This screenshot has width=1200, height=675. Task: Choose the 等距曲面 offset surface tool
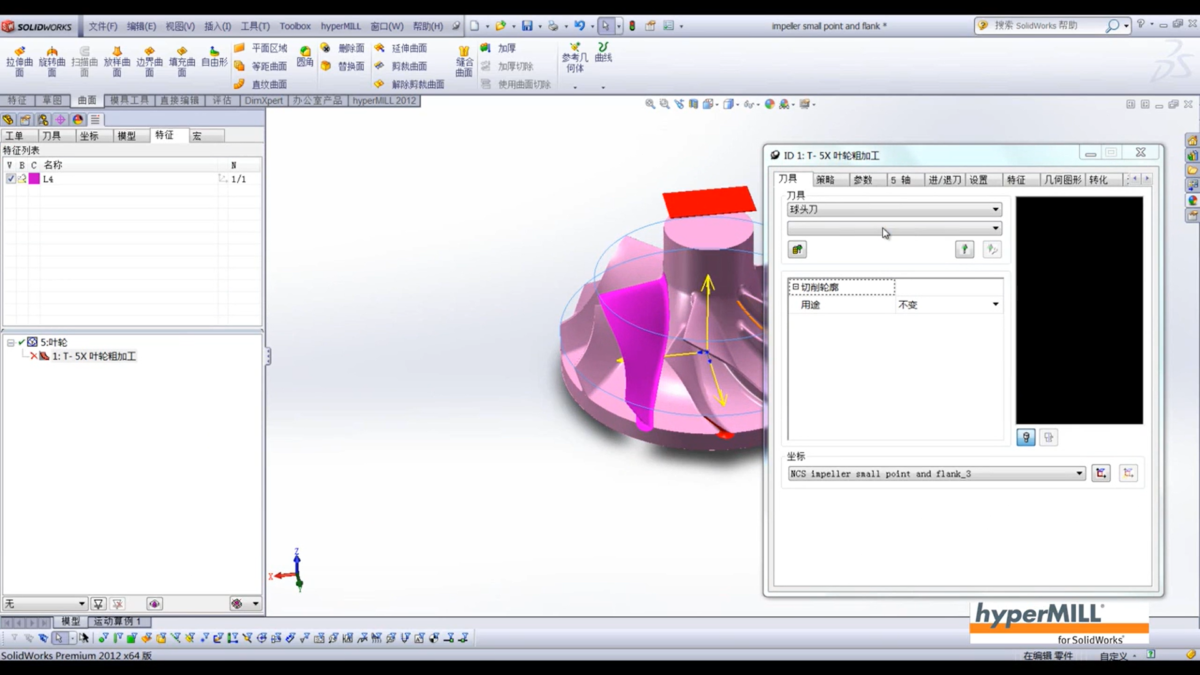pyautogui.click(x=260, y=66)
